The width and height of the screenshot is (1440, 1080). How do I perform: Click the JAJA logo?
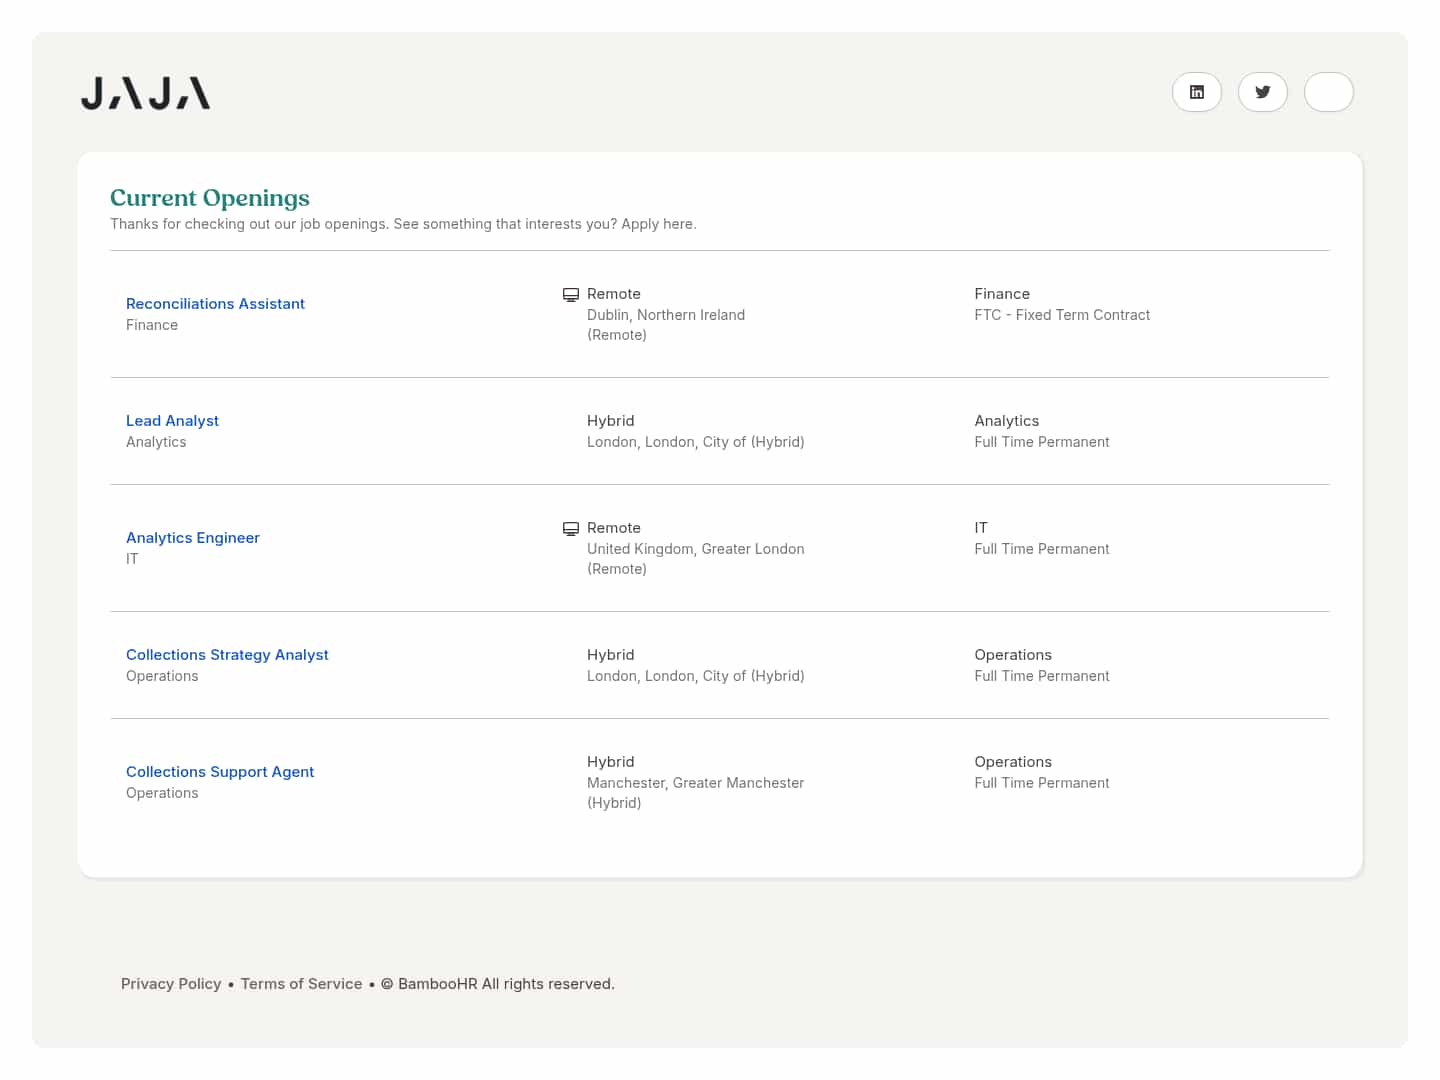pos(146,93)
